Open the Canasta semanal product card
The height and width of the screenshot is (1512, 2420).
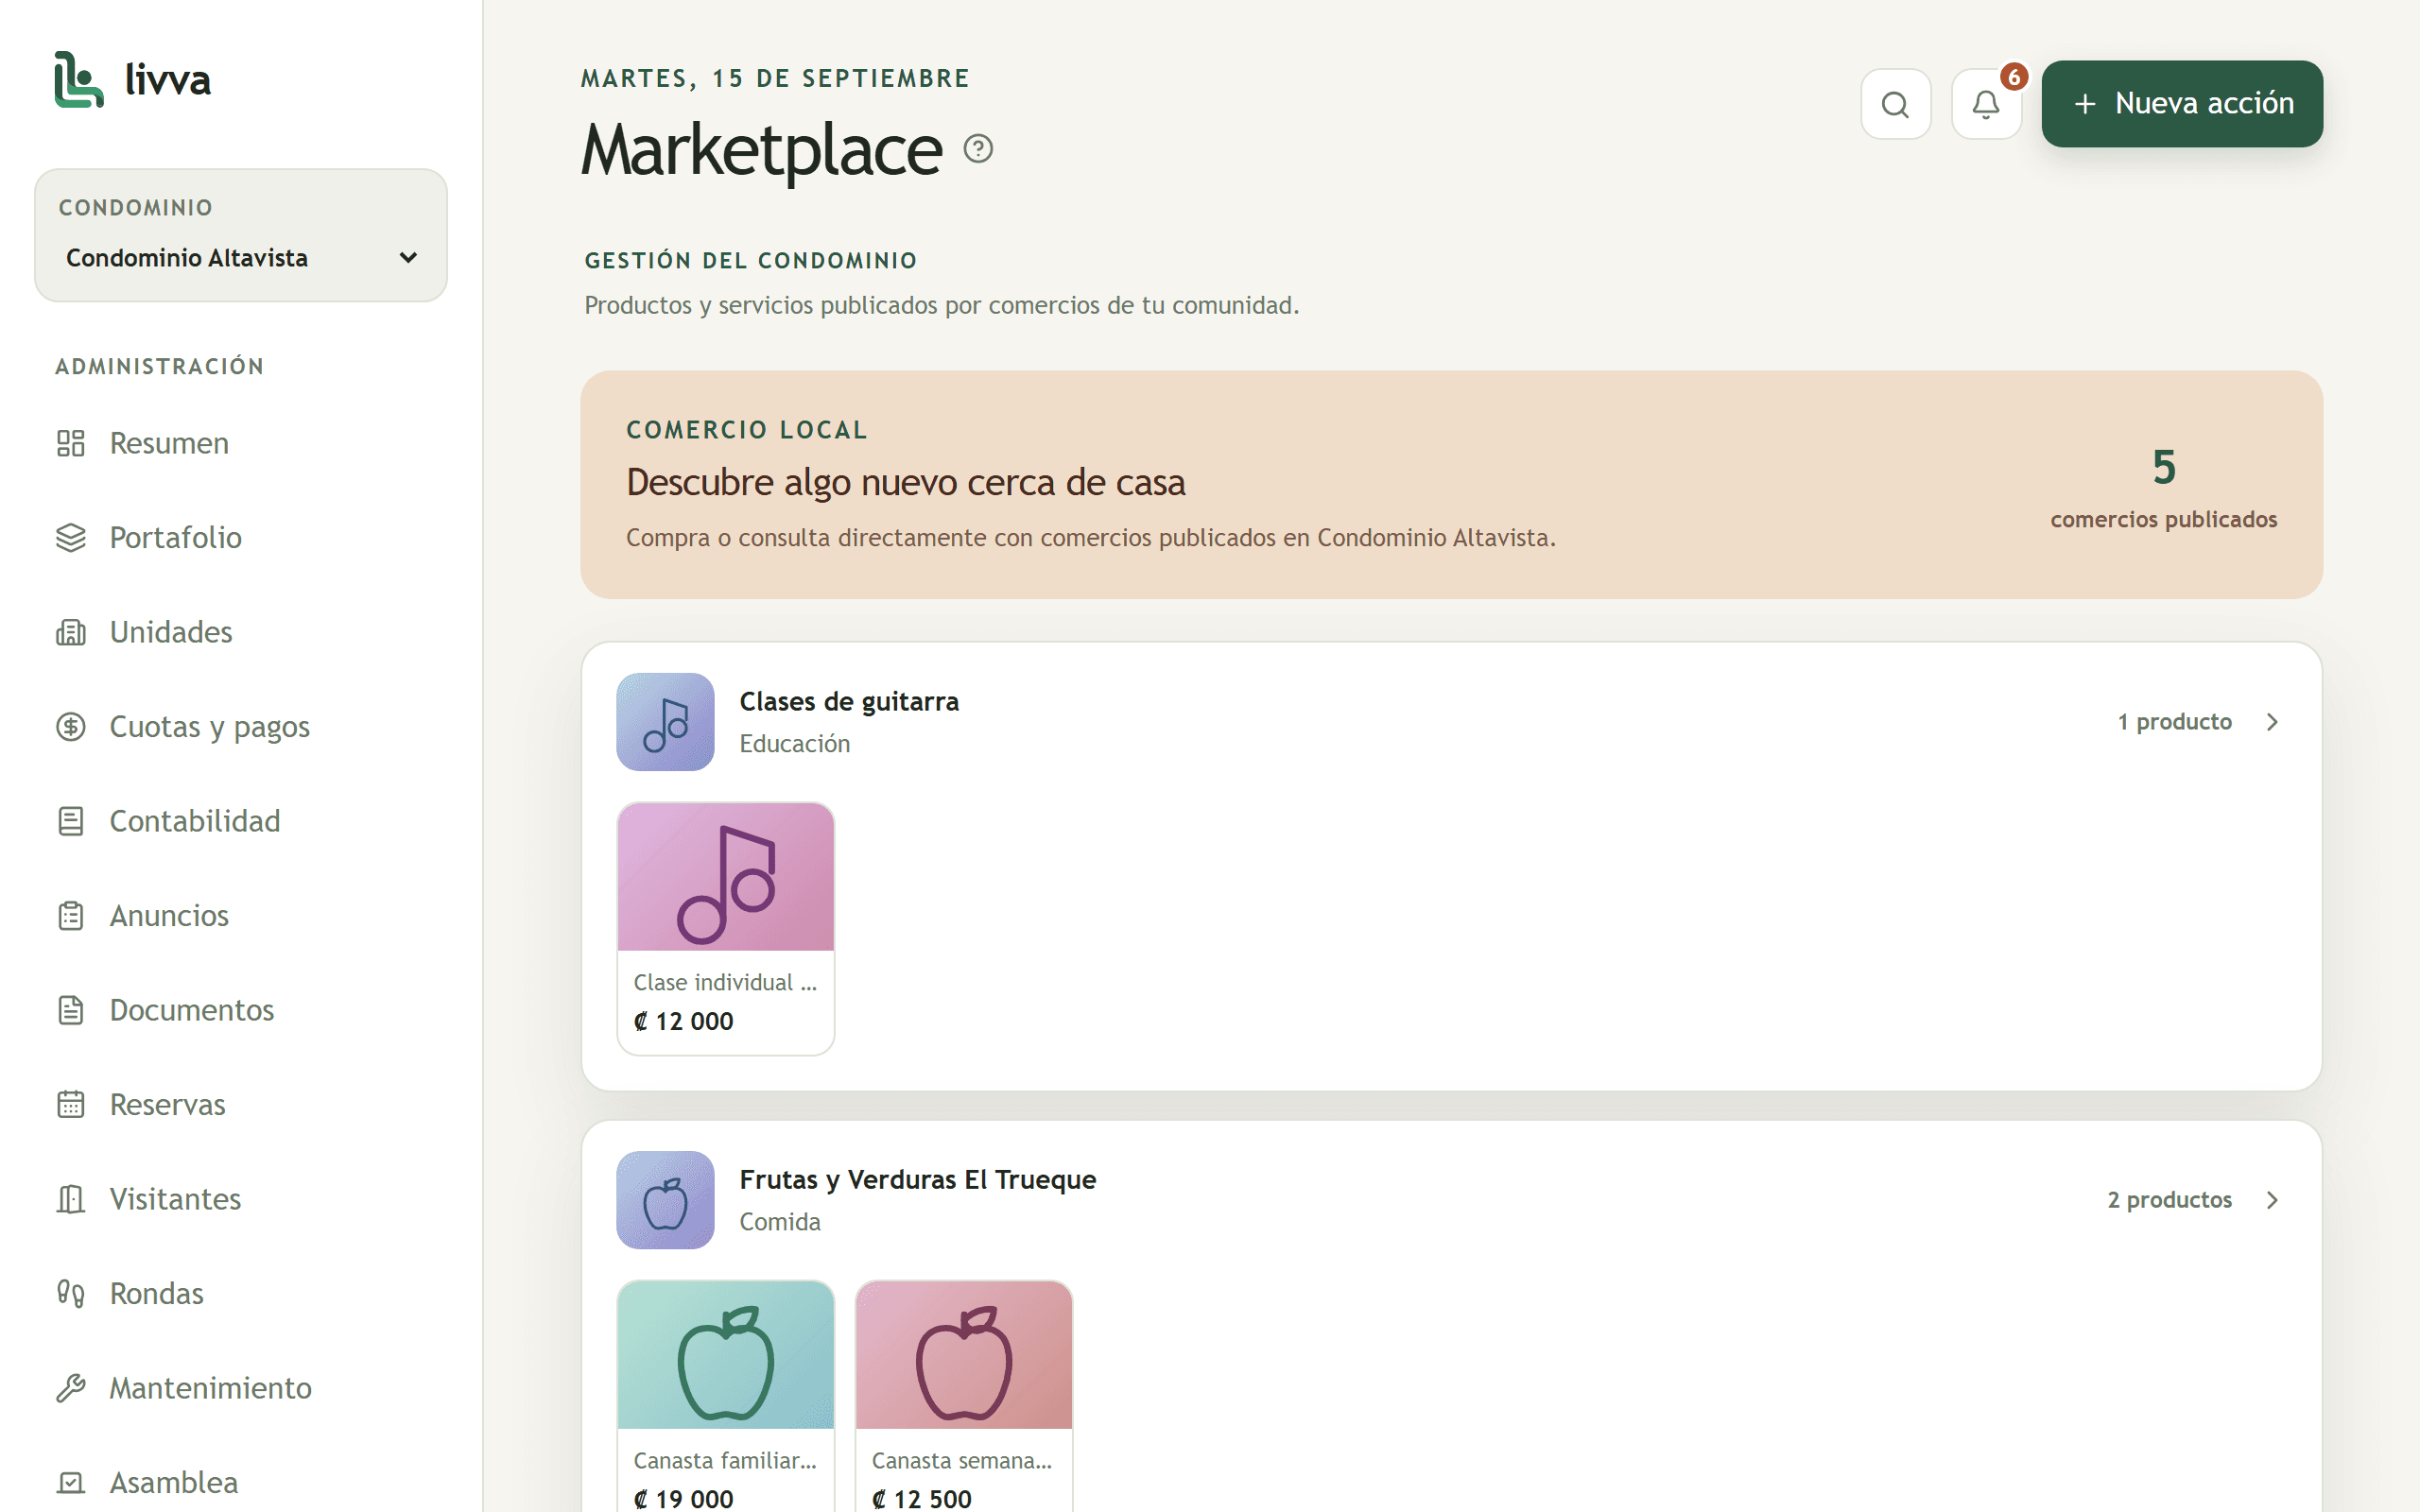point(964,1396)
